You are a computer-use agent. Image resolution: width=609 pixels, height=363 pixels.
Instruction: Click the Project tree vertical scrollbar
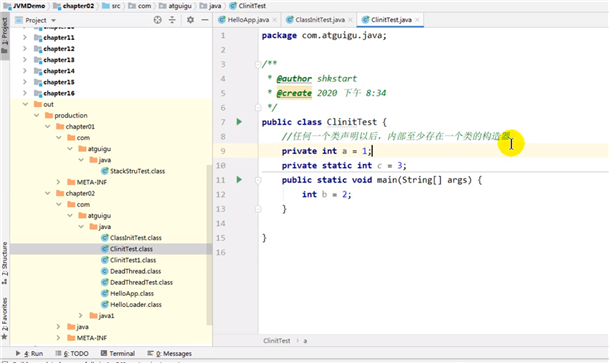pos(209,245)
